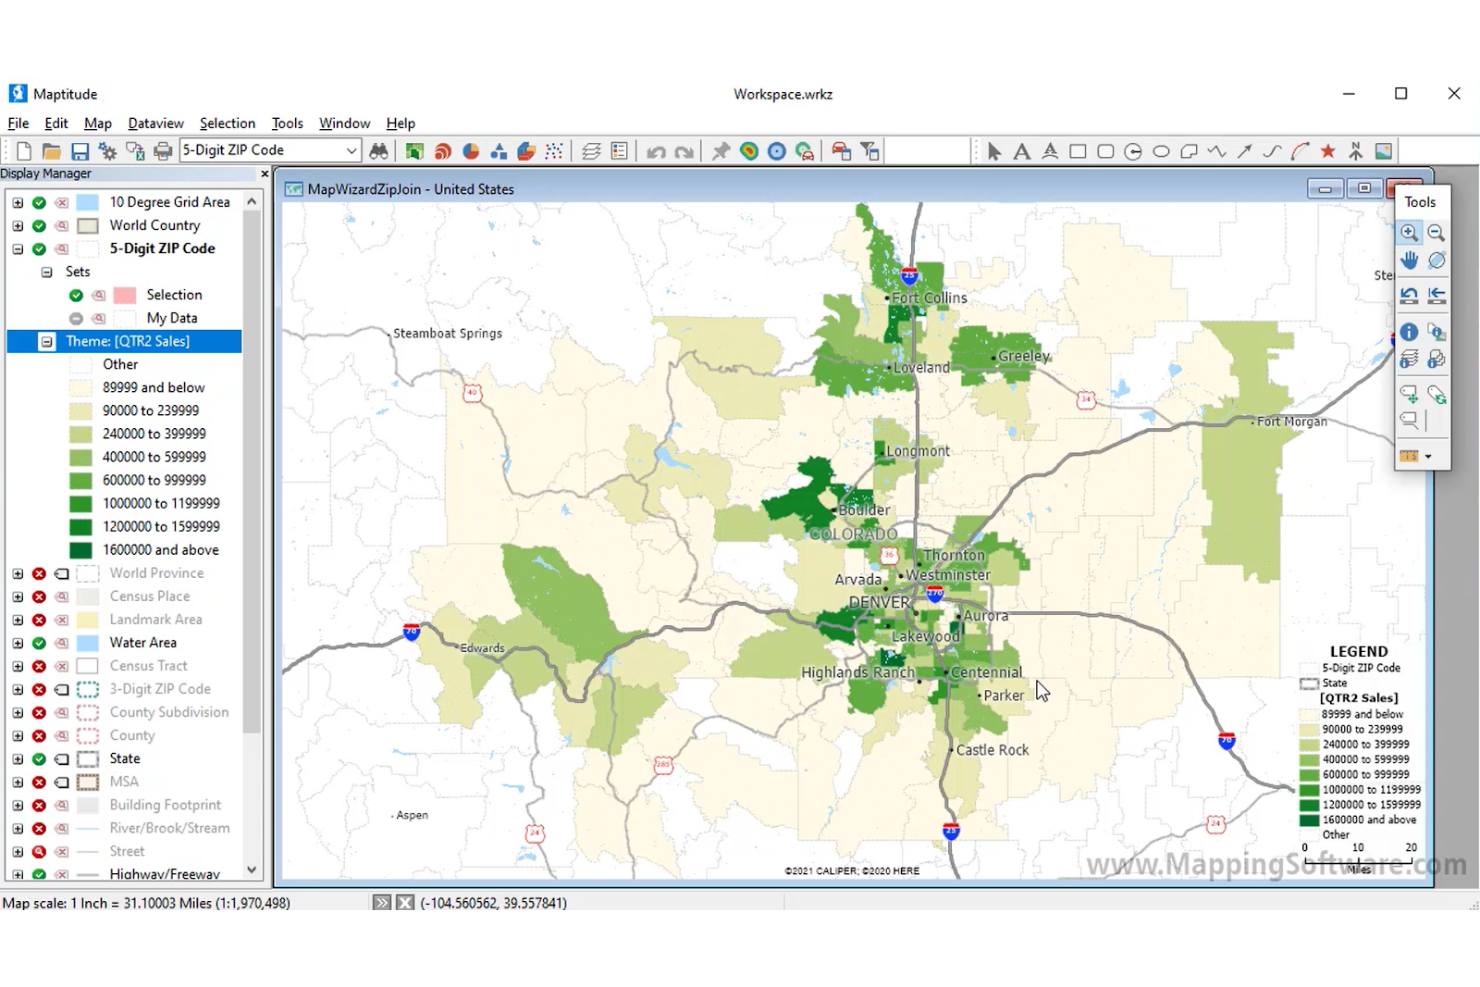Viewport: 1480px width, 987px height.
Task: Close the Display Manager panel
Action: (x=264, y=174)
